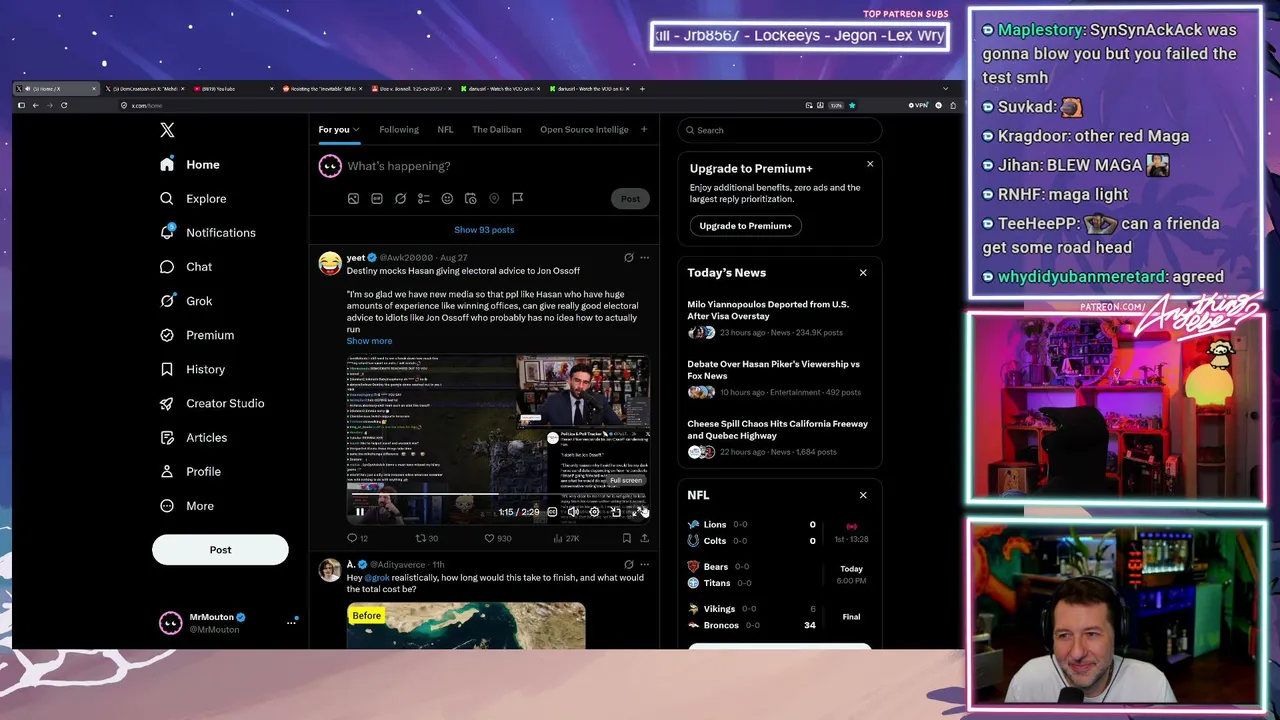Viewport: 1280px width, 720px height.
Task: Open more options on yeet's post
Action: pos(644,258)
